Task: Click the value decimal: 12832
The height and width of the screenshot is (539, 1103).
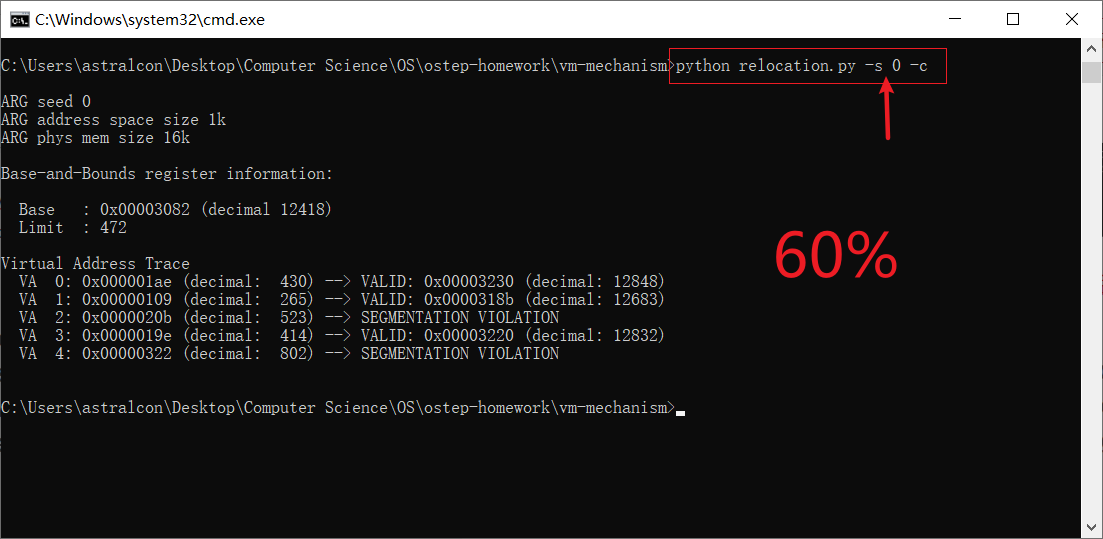Action: point(595,336)
